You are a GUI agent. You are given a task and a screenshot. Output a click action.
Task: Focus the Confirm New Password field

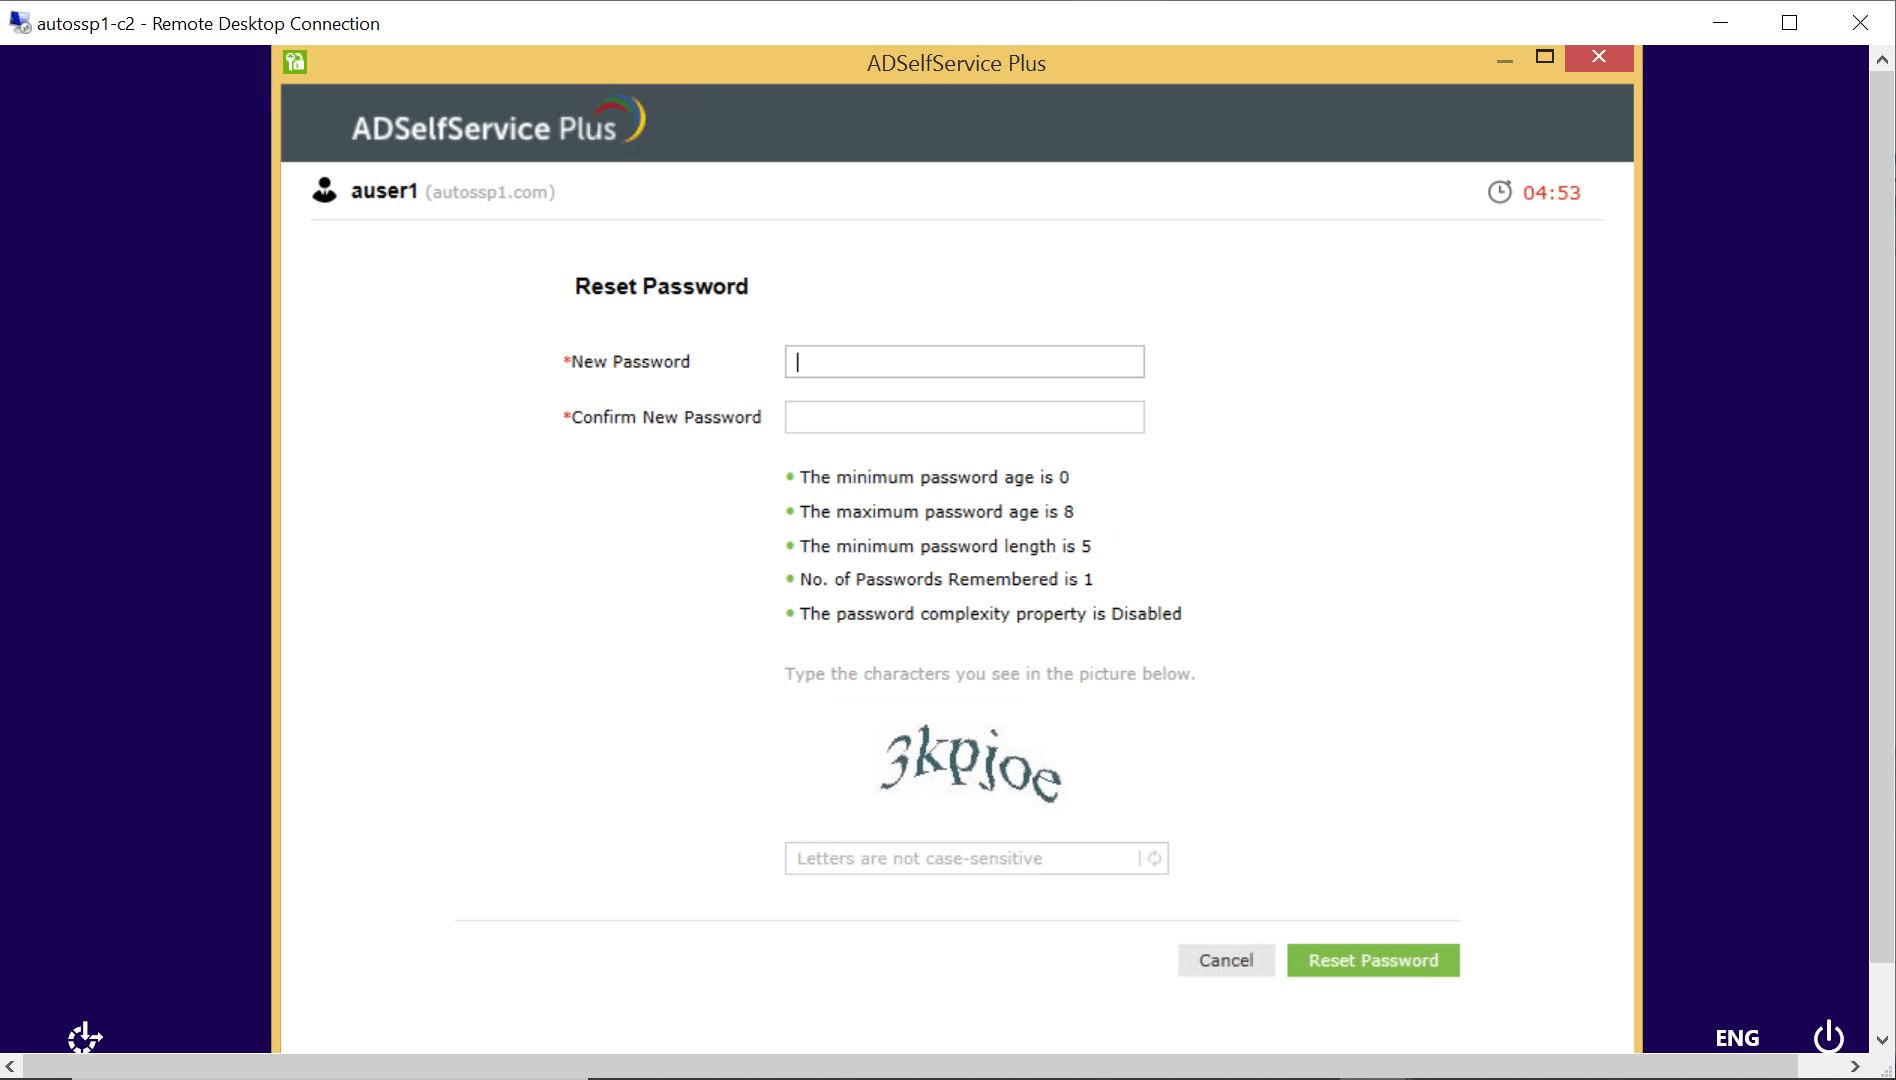point(963,417)
